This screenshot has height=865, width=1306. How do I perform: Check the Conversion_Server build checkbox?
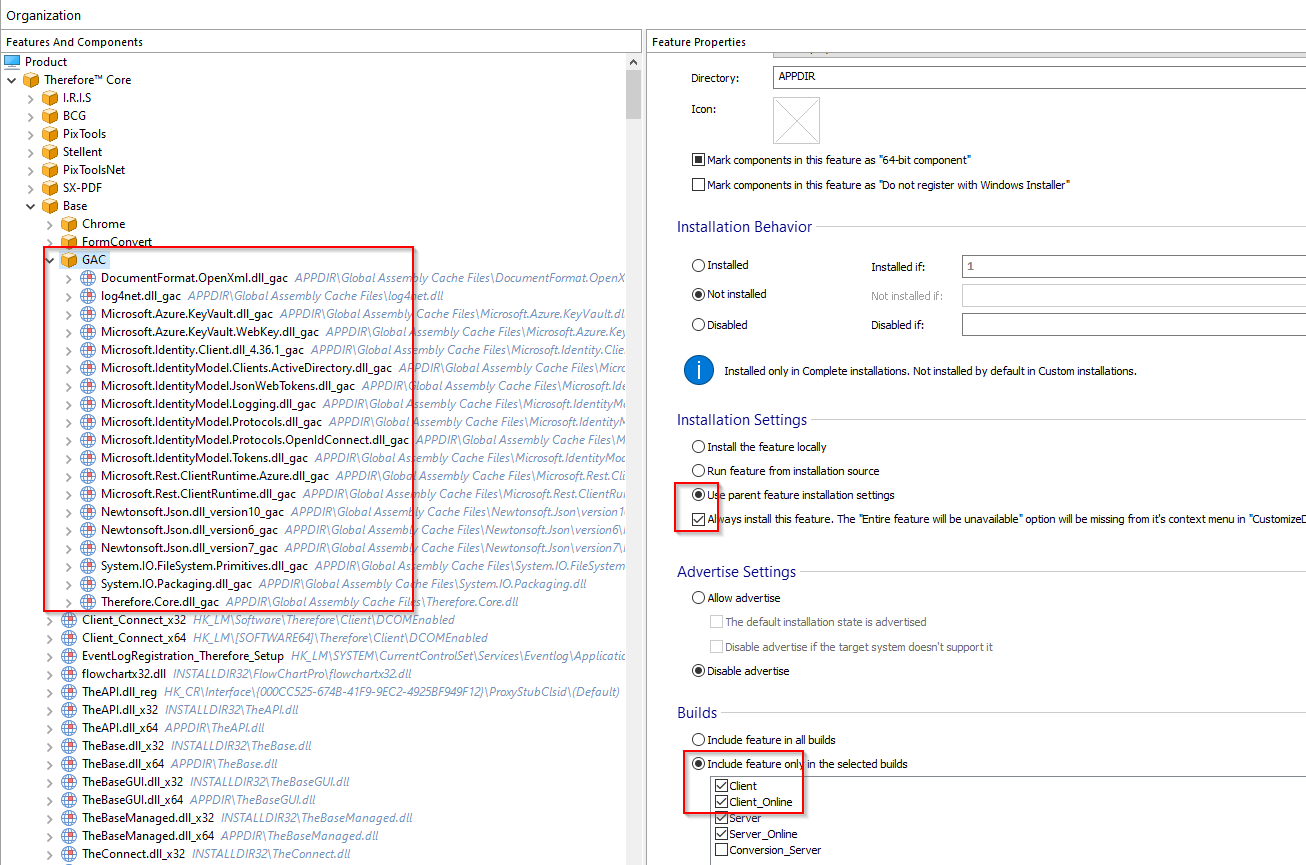(x=721, y=850)
